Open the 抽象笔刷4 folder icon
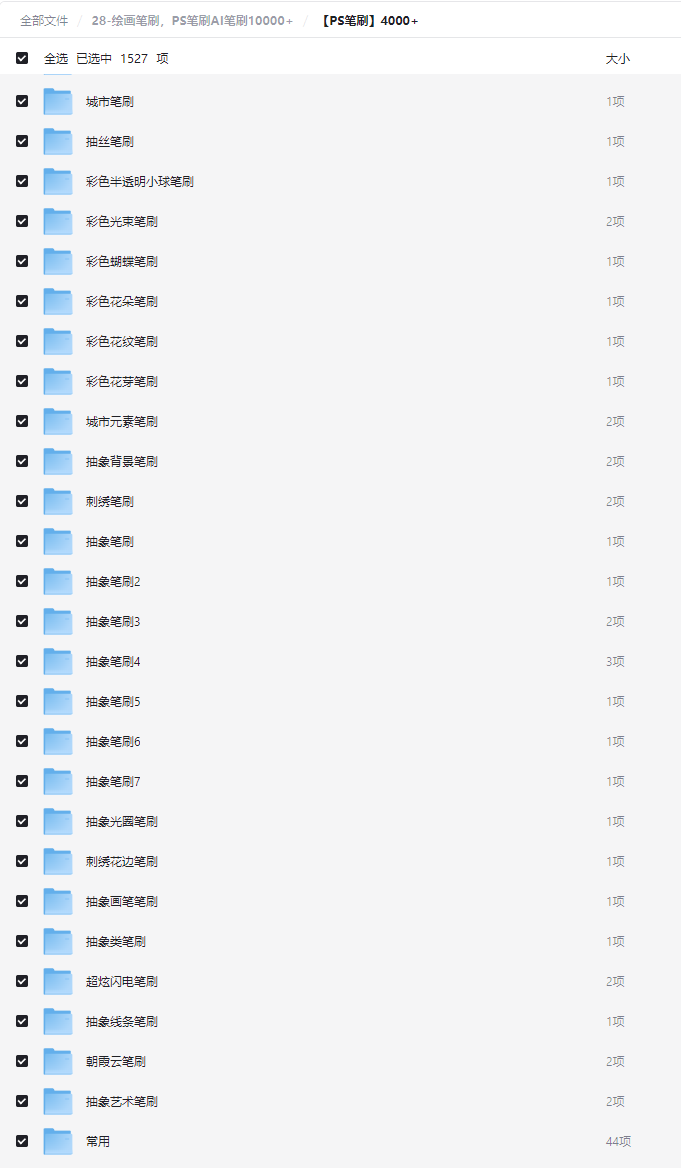Image resolution: width=681 pixels, height=1168 pixels. click(x=57, y=661)
